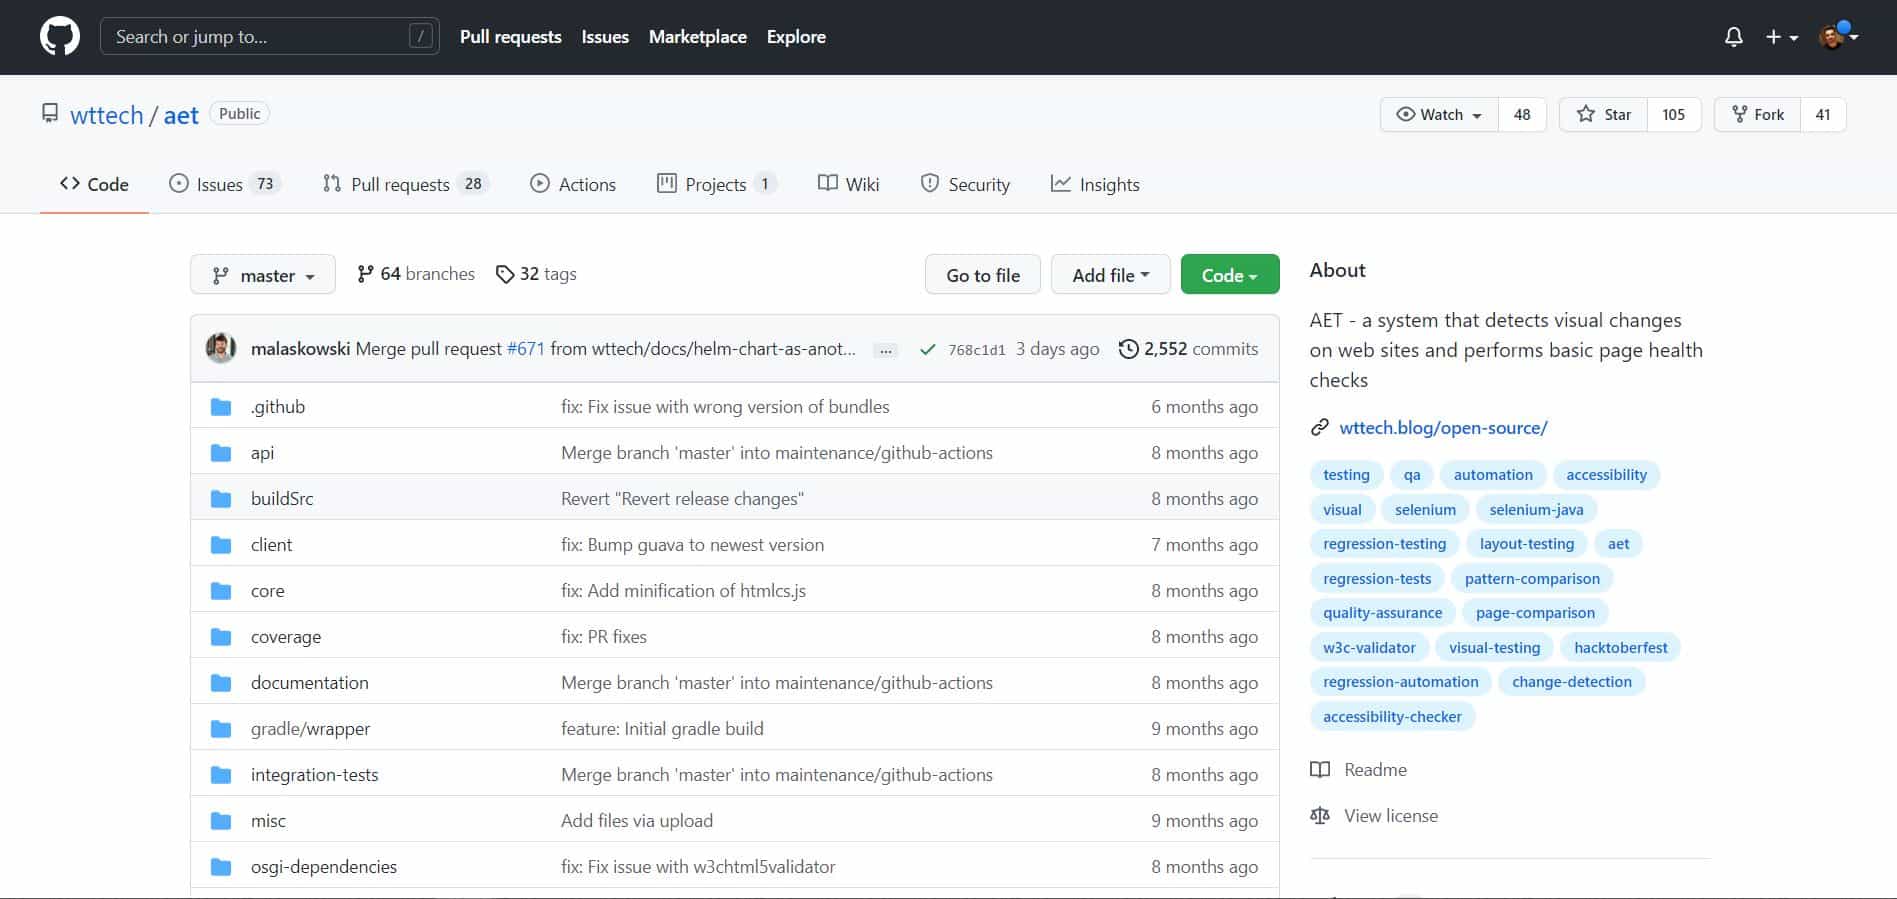Open the Watch notifications dropdown
This screenshot has width=1897, height=899.
point(1439,115)
